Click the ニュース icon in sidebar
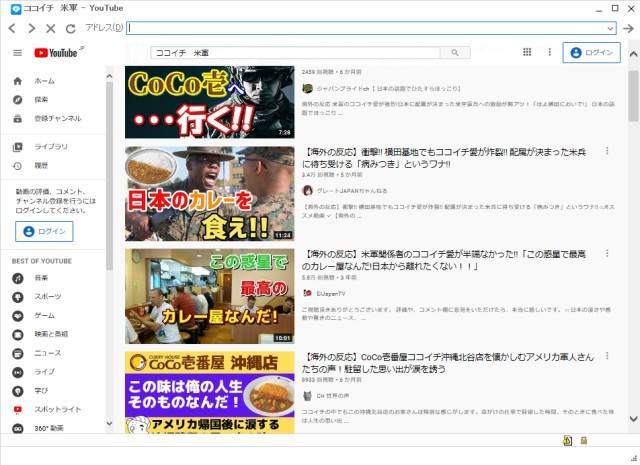This screenshot has height=465, width=640. pos(18,353)
